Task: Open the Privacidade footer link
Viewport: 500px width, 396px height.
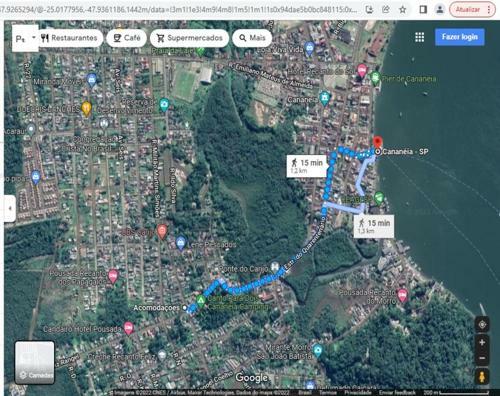Action: coord(357,393)
